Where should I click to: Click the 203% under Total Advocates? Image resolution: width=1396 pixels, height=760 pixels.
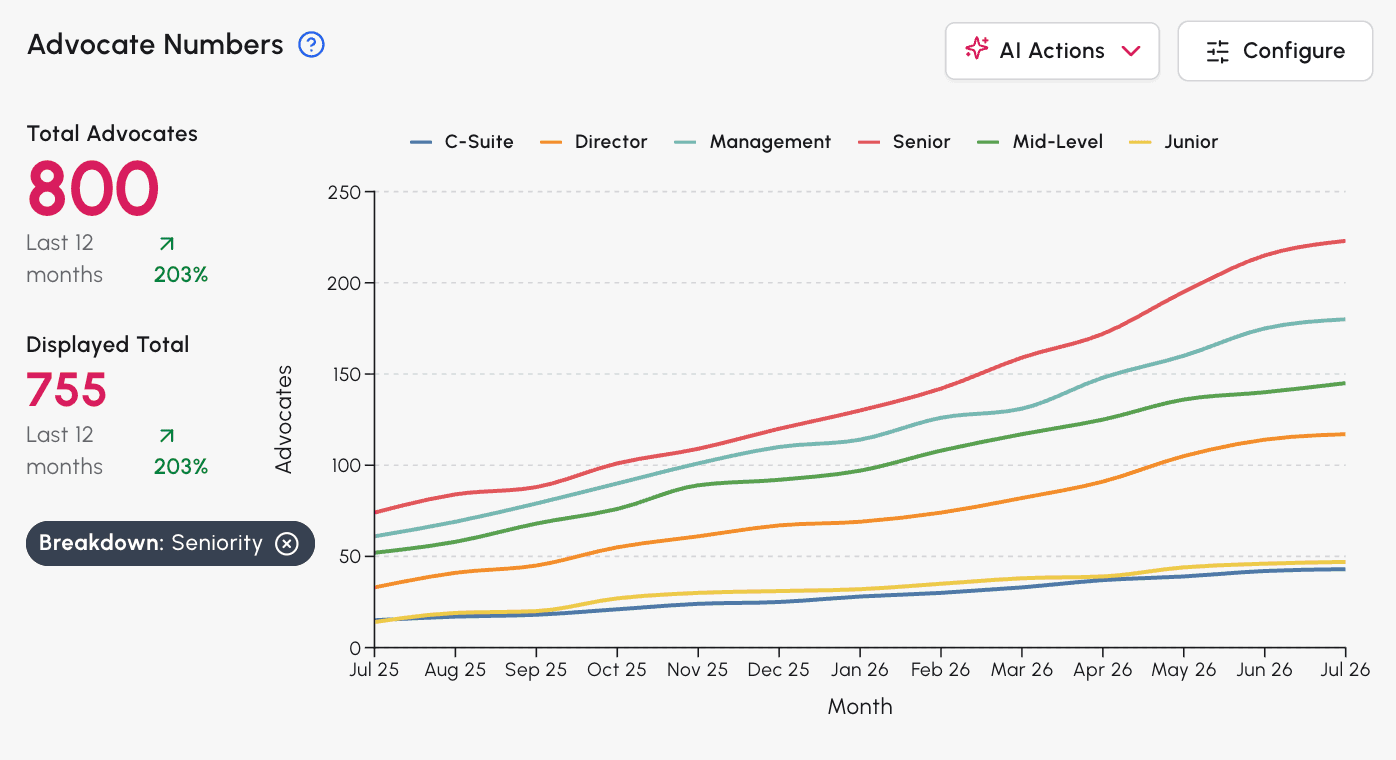tap(181, 275)
